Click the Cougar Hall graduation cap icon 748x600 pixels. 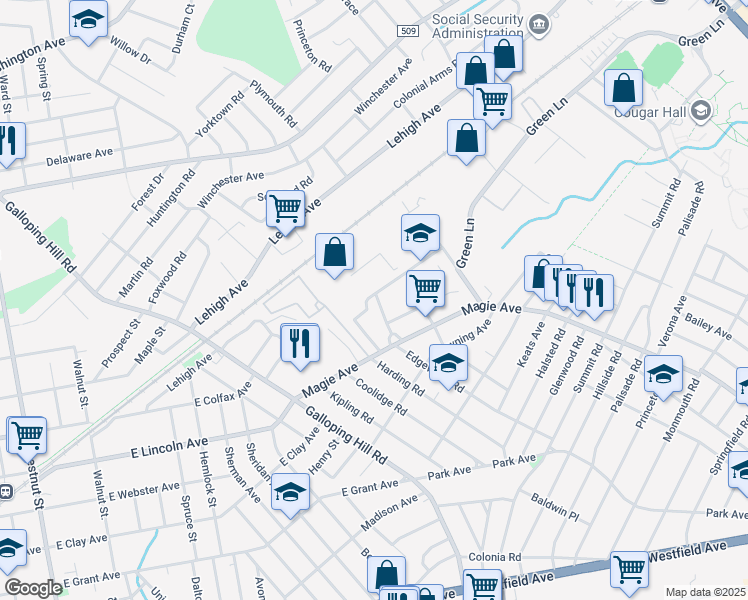pos(701,110)
